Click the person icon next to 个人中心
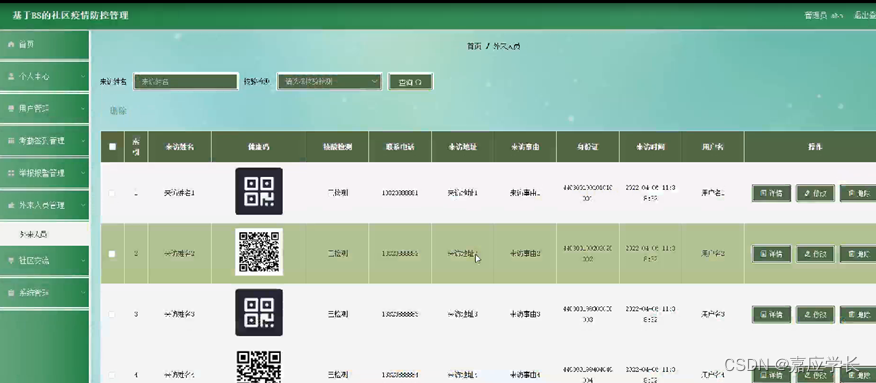Viewport: 876px width, 383px height. pos(11,76)
